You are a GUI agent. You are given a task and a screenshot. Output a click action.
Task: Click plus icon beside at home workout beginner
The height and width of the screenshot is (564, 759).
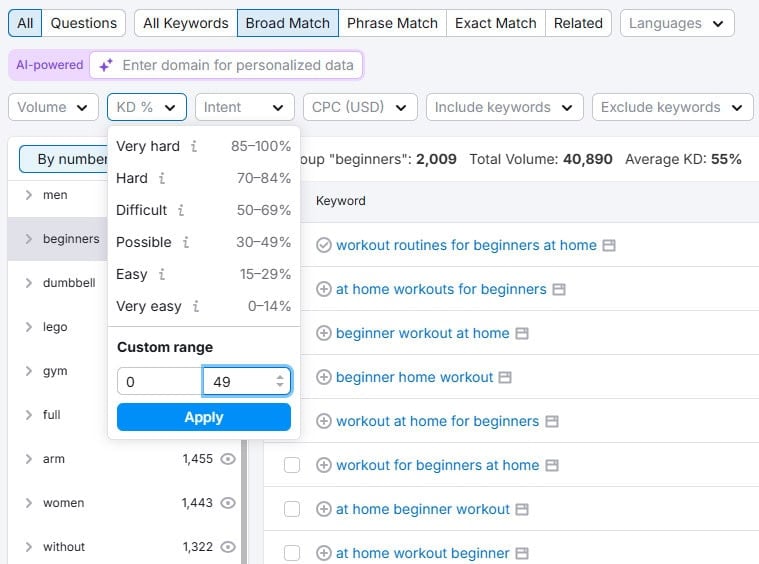(x=323, y=553)
